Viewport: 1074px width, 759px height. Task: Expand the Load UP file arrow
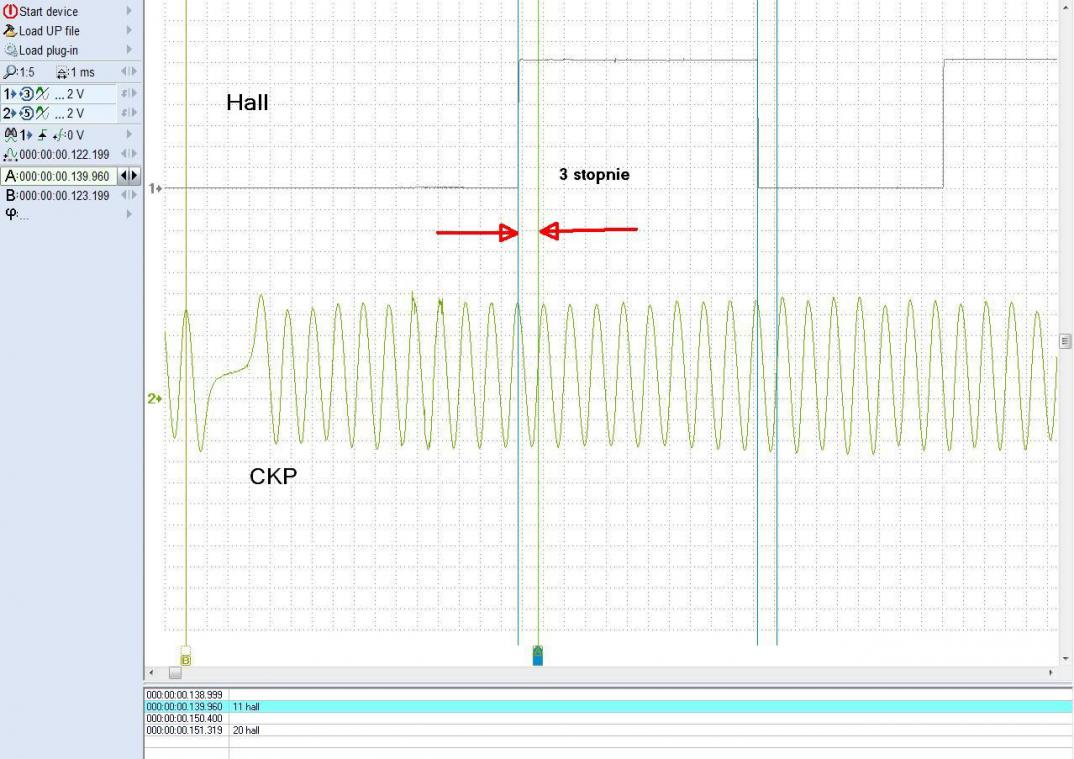point(129,30)
